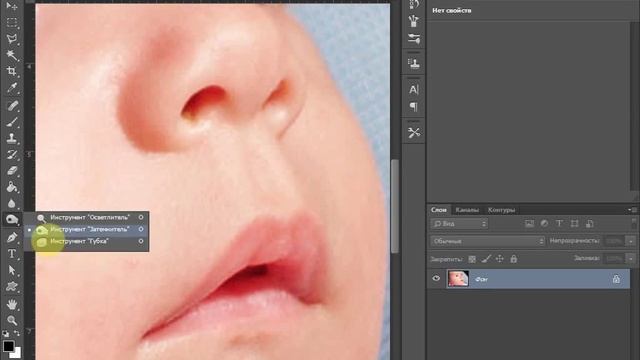Viewport: 640px width, 360px height.
Task: Select the Horizontal Type tool
Action: click(12, 253)
